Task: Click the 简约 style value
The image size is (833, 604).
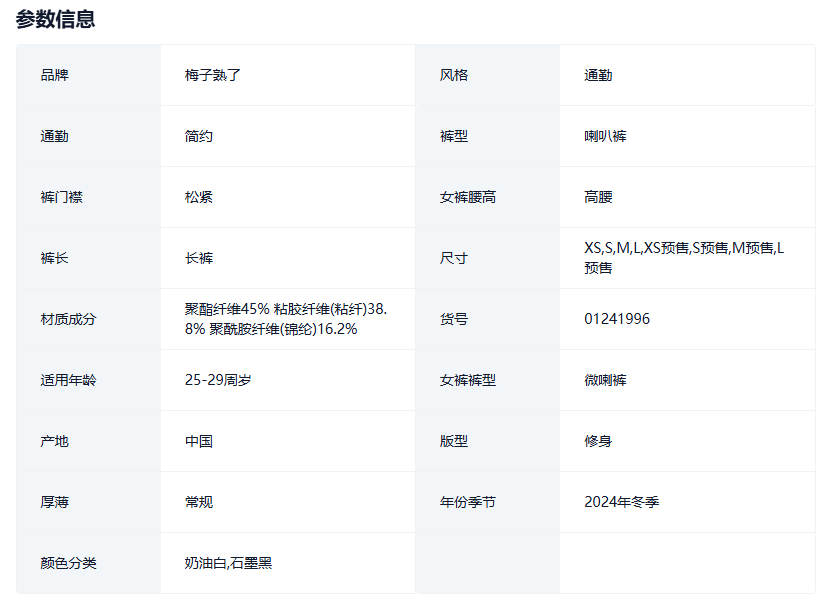Action: point(199,136)
